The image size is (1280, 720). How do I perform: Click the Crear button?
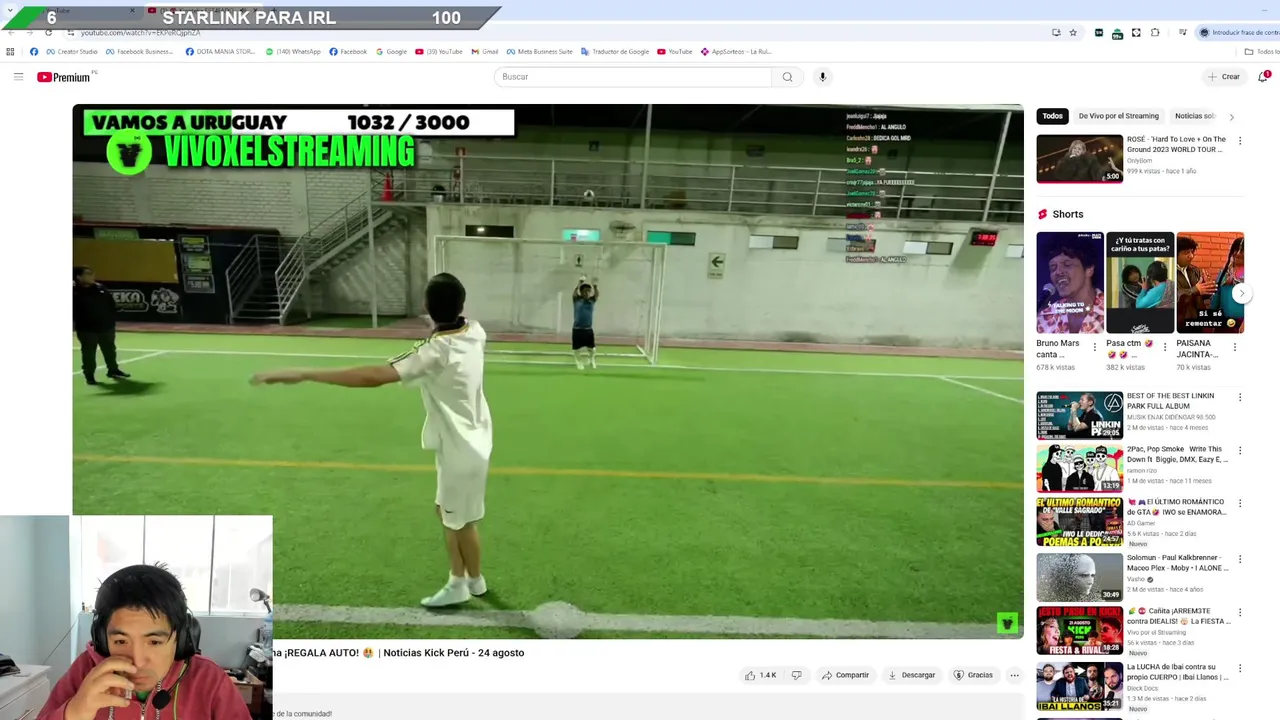pyautogui.click(x=1223, y=77)
